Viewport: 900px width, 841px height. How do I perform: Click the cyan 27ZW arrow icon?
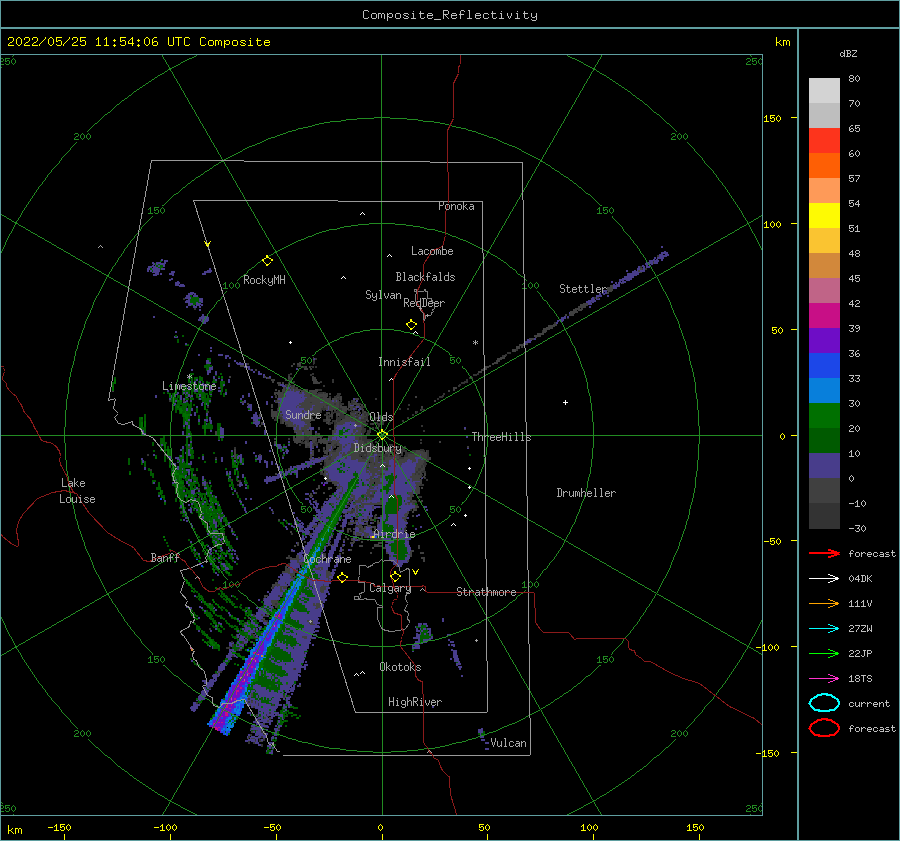pos(824,629)
